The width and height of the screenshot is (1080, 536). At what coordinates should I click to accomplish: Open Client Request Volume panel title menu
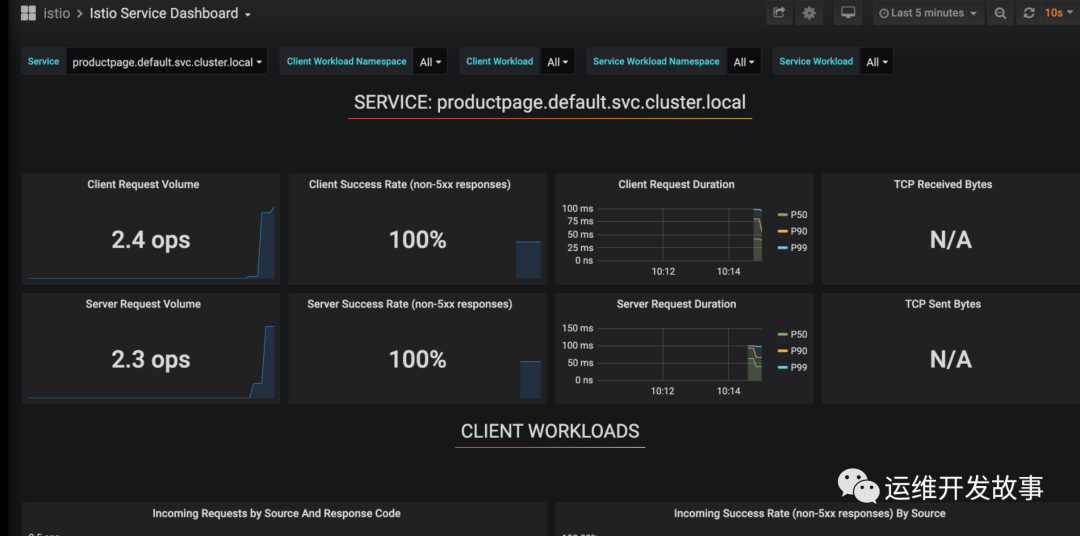(143, 185)
